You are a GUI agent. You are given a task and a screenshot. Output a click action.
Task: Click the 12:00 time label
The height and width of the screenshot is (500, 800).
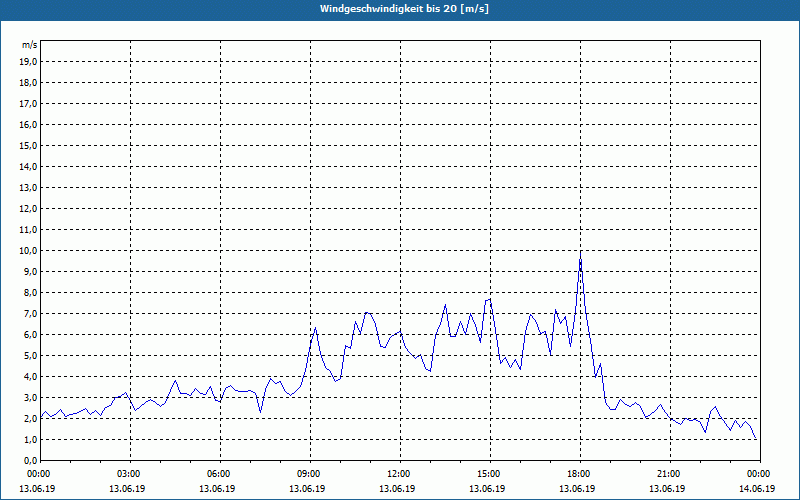click(400, 474)
